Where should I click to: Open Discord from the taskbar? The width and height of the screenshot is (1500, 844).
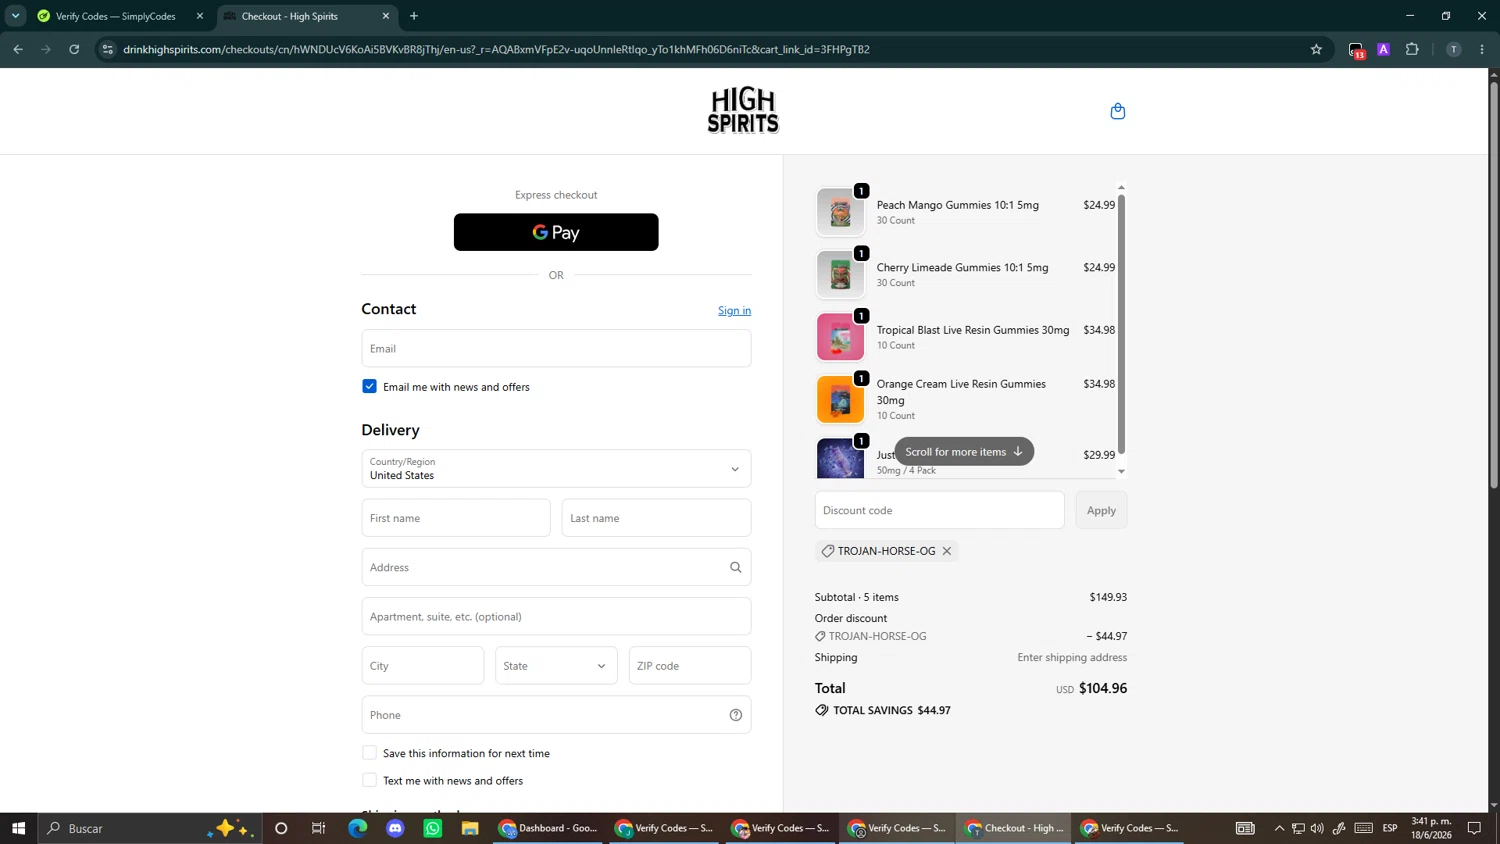(395, 828)
